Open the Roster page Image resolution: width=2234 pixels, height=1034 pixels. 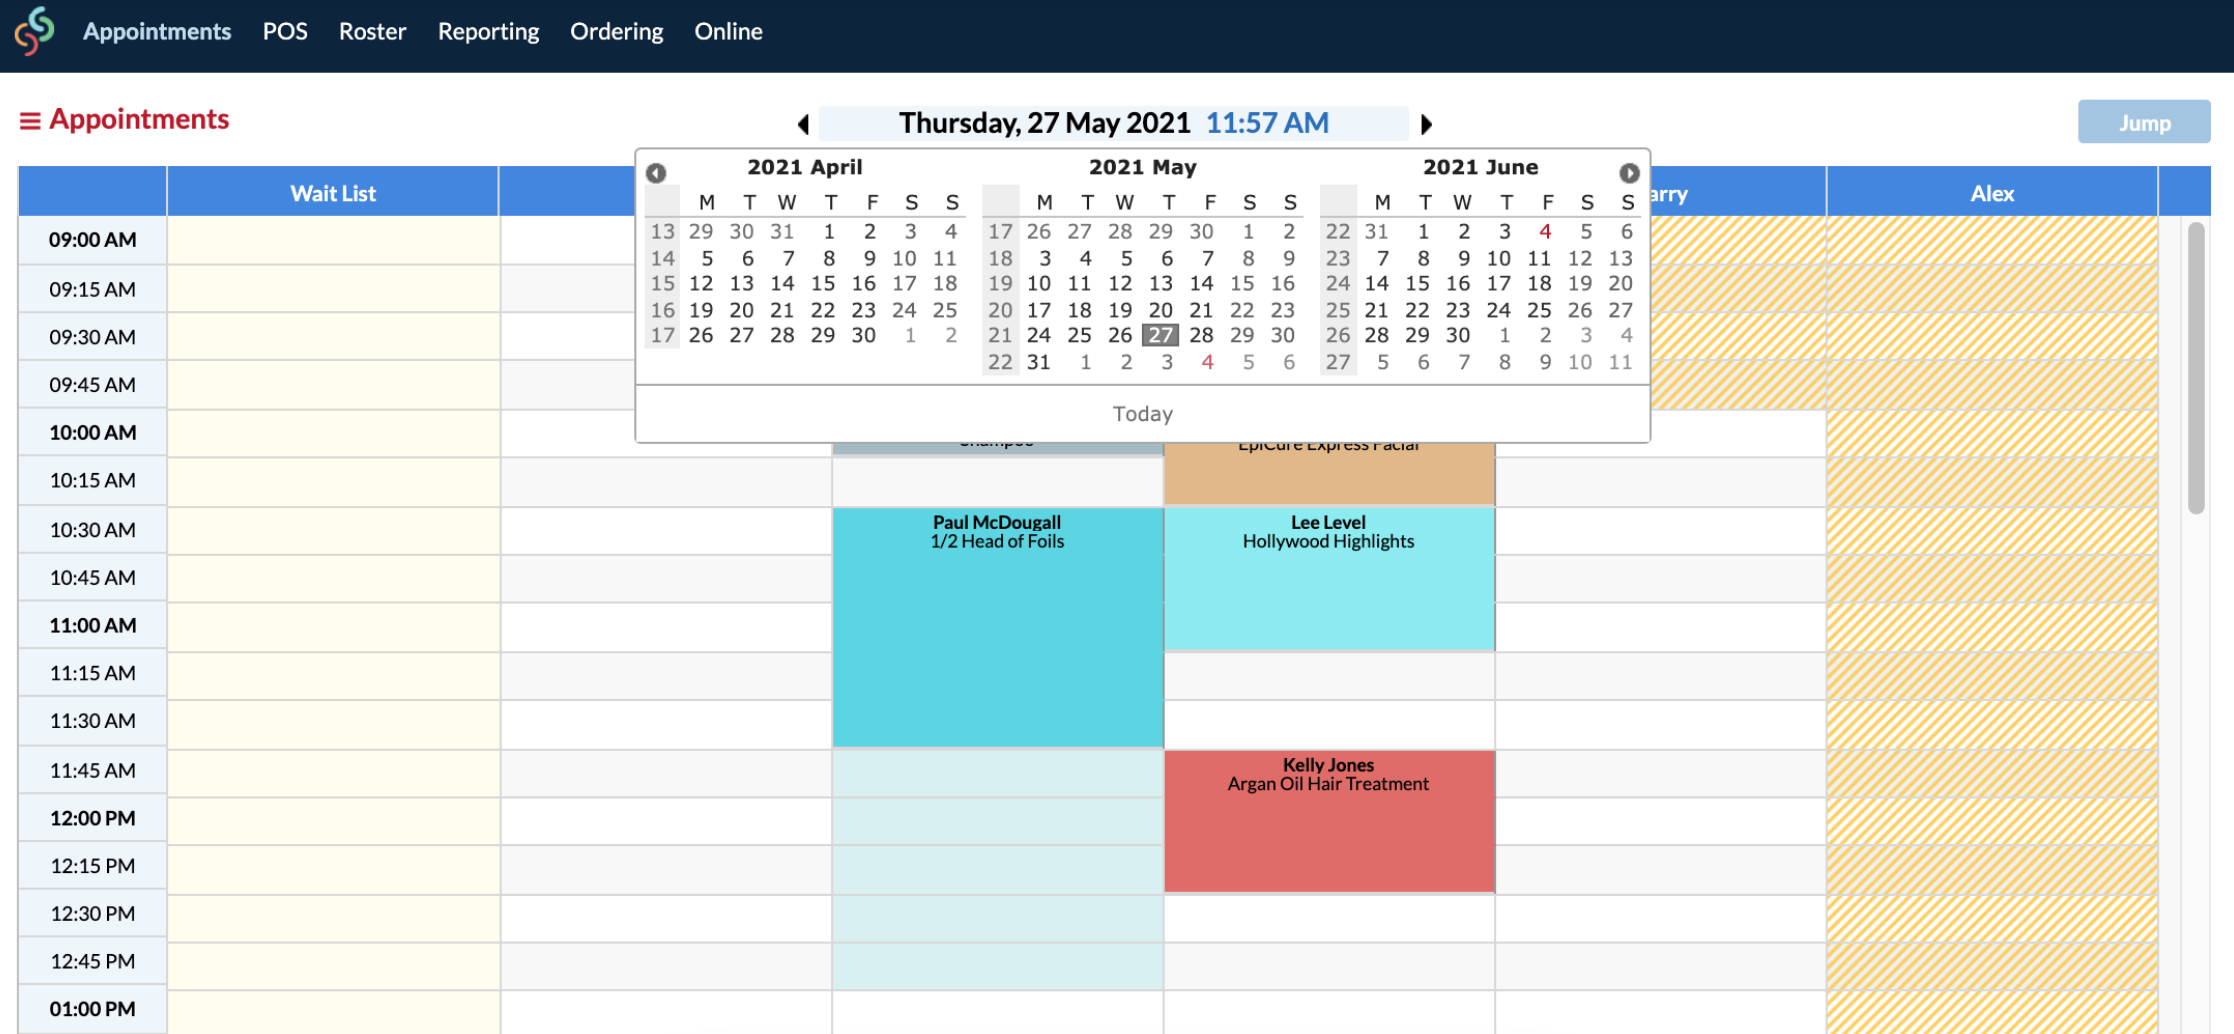[372, 31]
